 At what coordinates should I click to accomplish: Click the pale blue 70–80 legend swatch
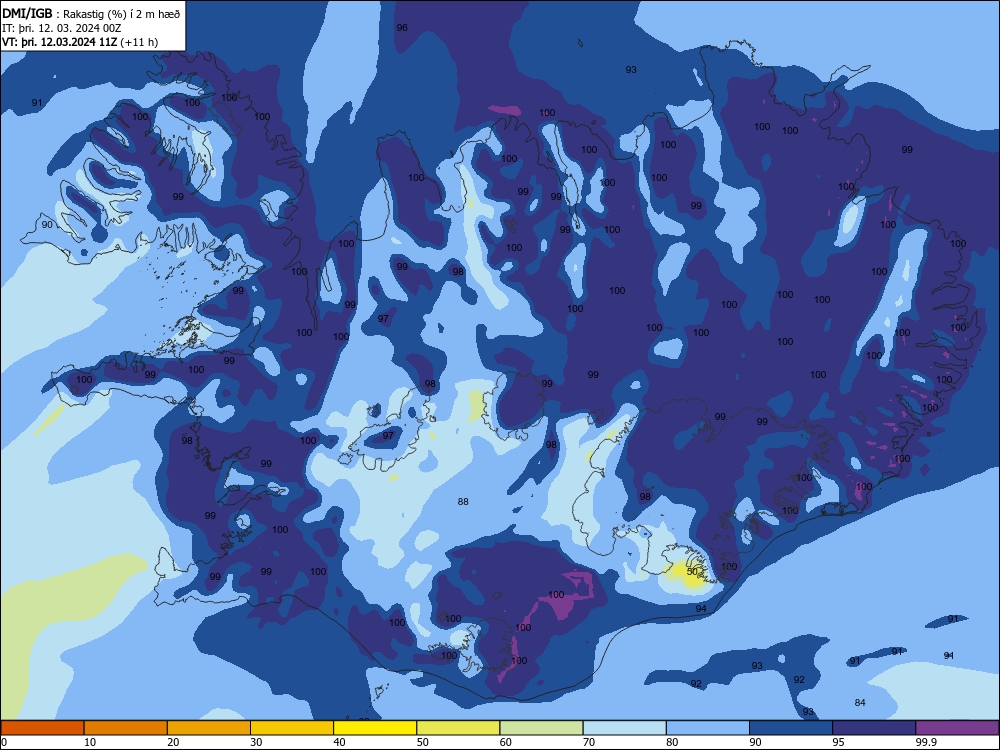click(624, 728)
